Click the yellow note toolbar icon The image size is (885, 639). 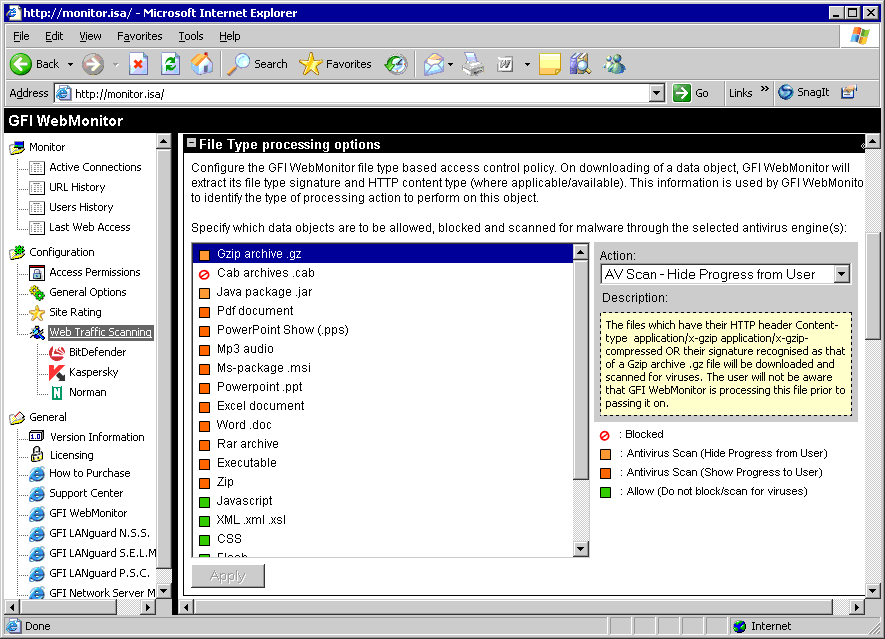[549, 64]
